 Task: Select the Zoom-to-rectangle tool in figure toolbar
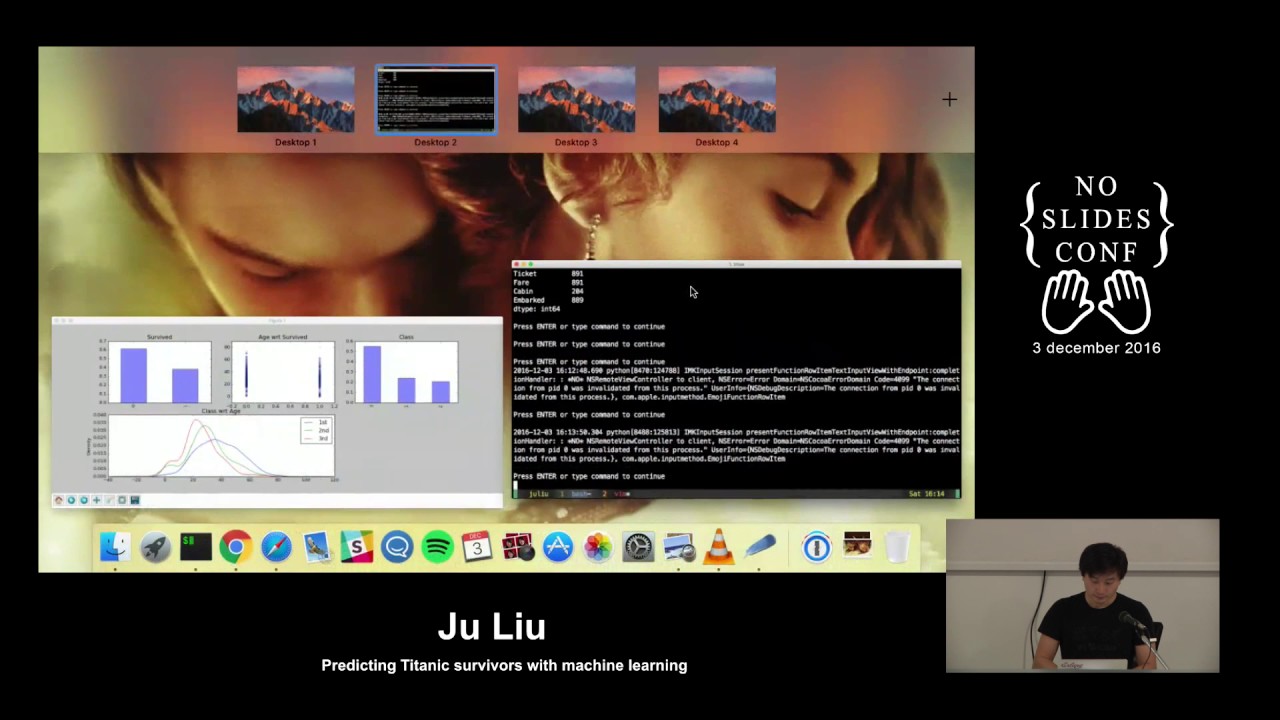pyautogui.click(x=109, y=500)
